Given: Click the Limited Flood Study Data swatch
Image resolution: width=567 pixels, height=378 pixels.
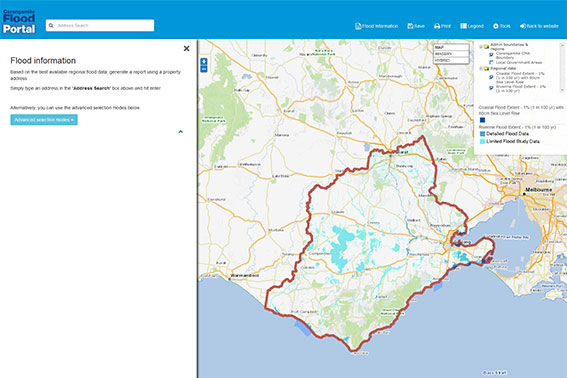Looking at the screenshot, I should [482, 141].
